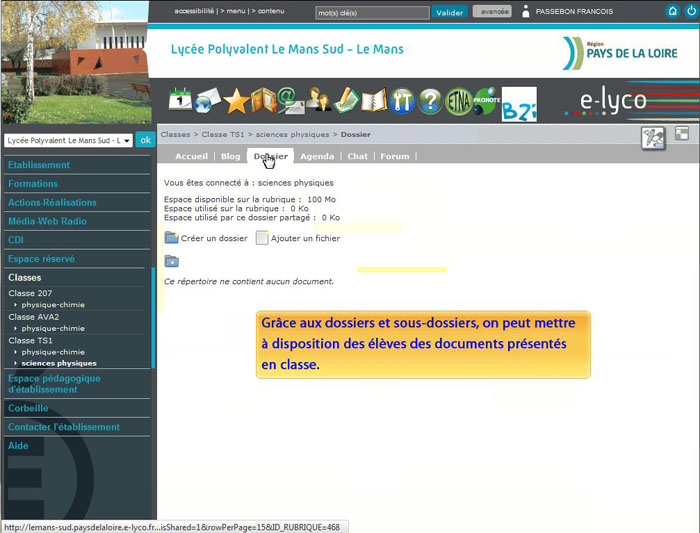700x533 pixels.
Task: Click sciences physiques in the breadcrumb
Action: (x=292, y=134)
